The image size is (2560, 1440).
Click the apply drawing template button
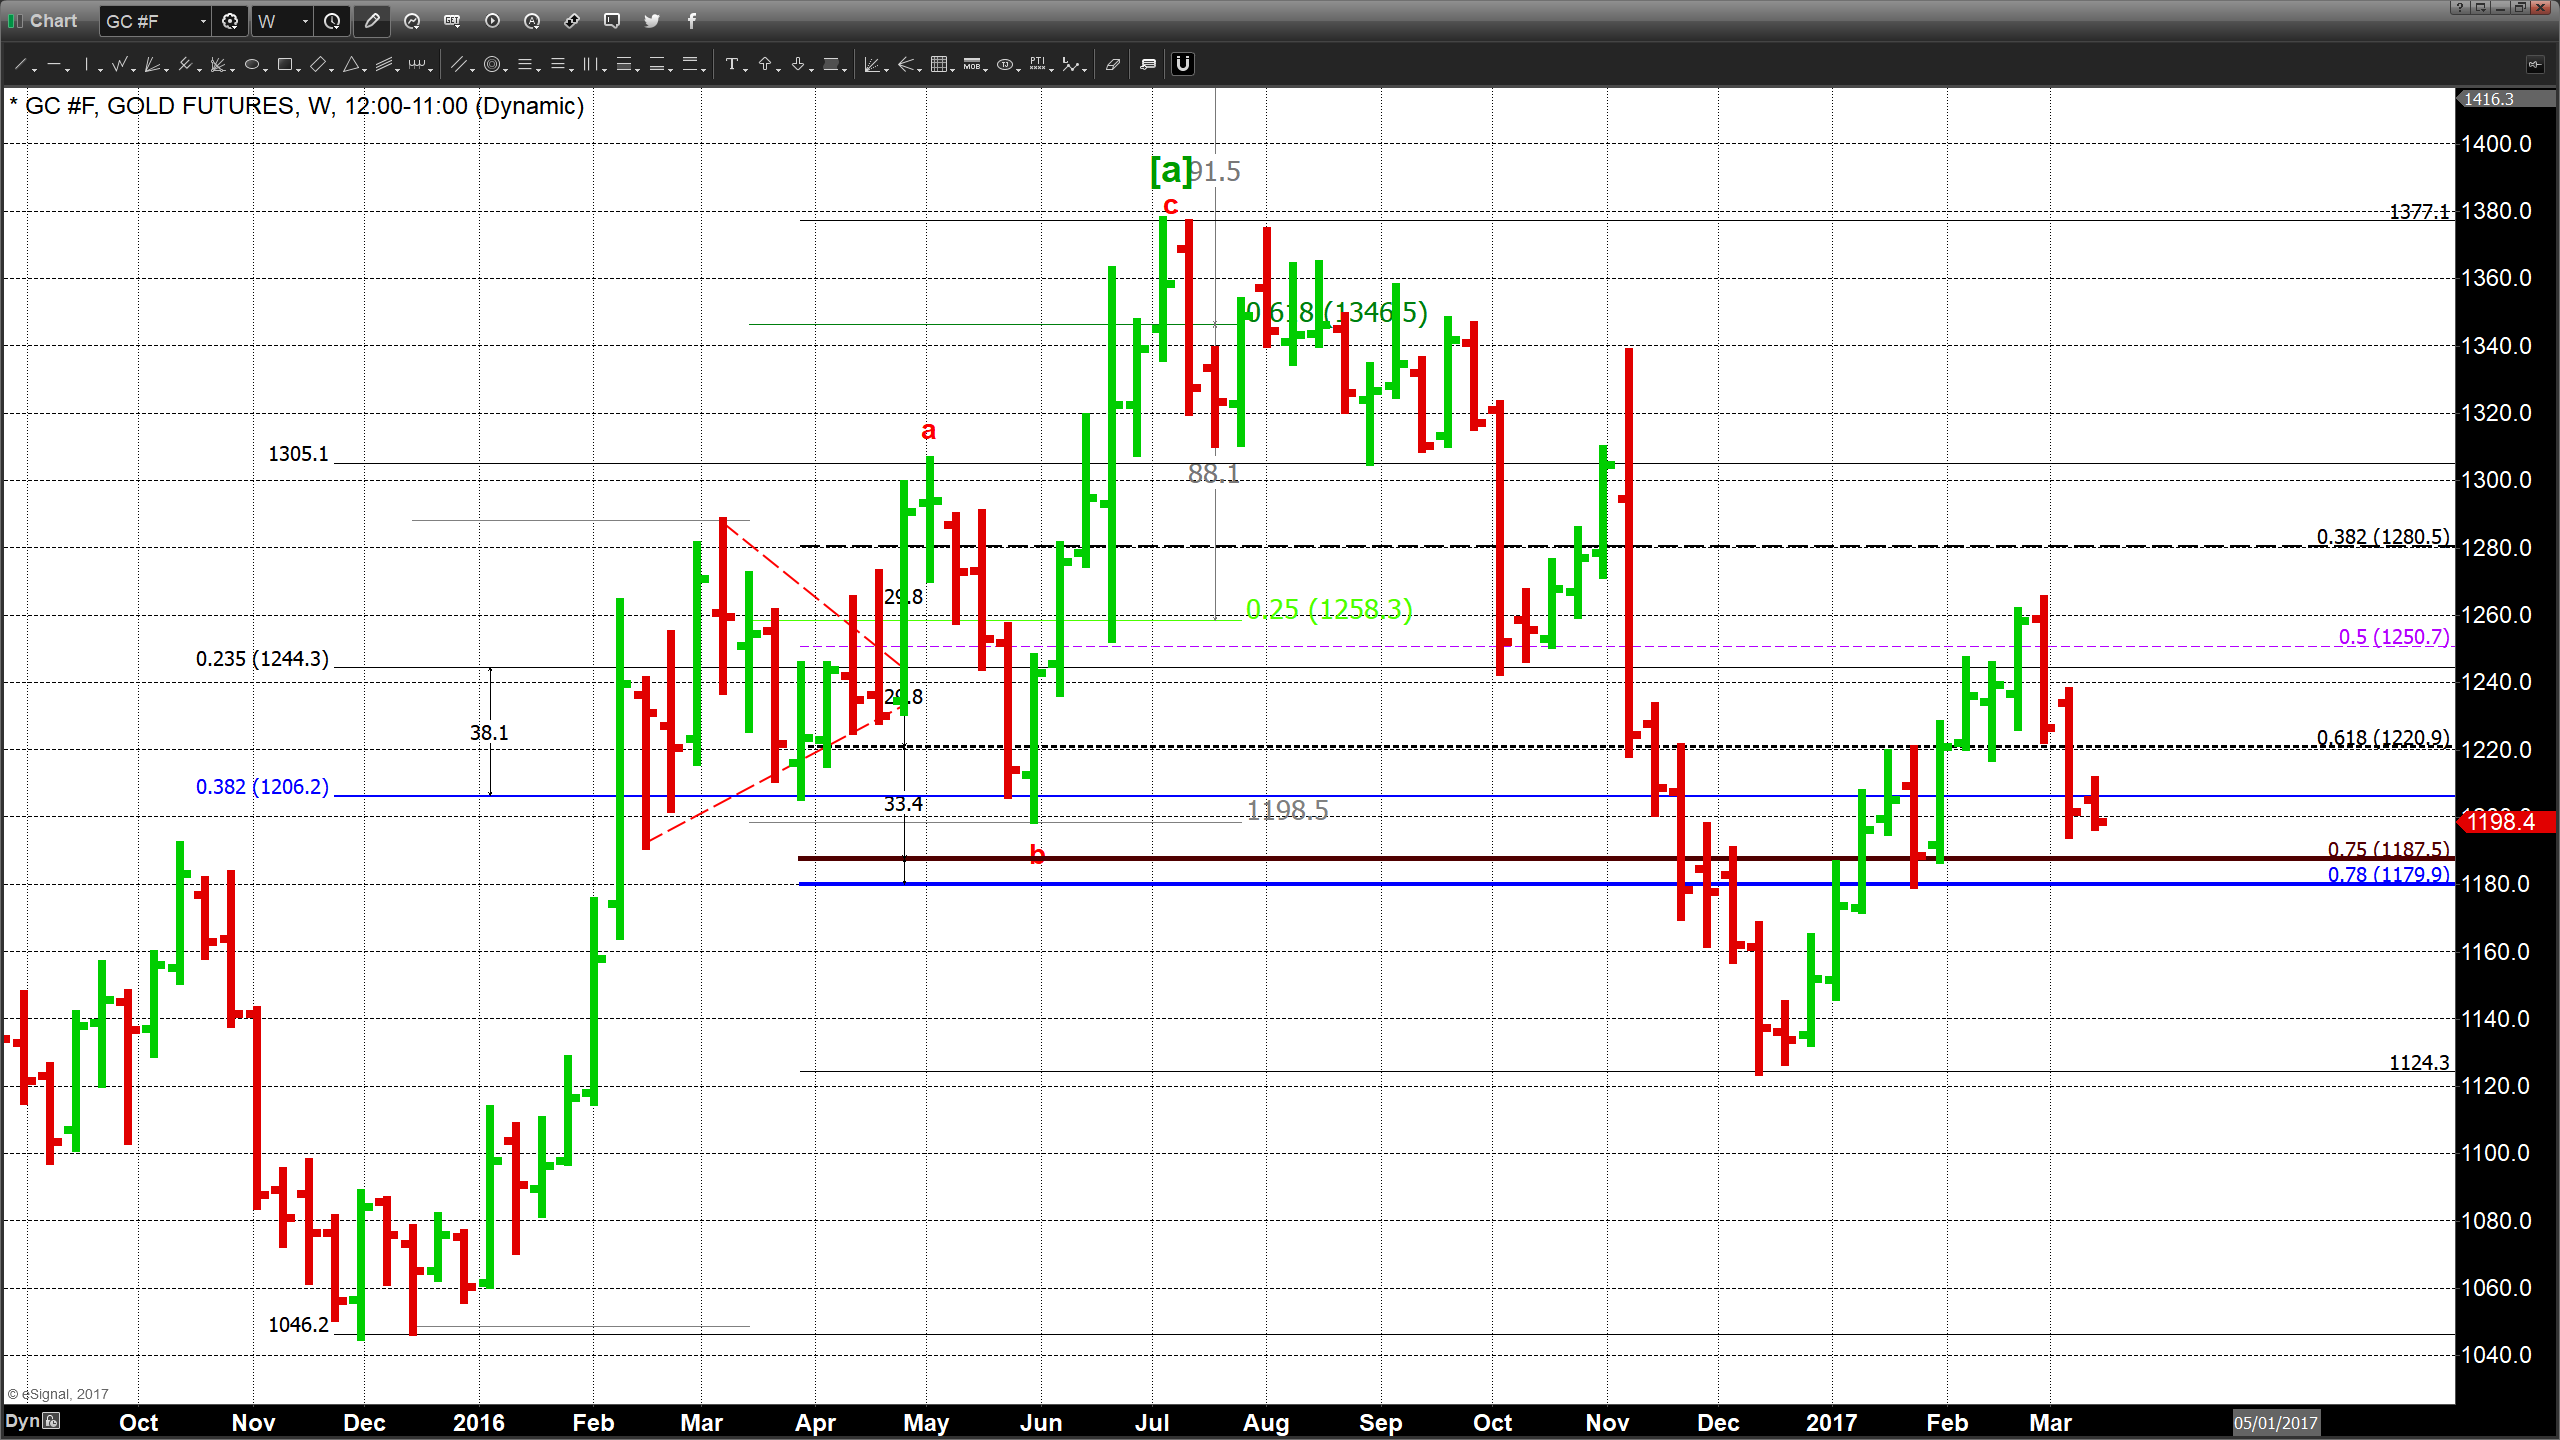[x=1148, y=65]
